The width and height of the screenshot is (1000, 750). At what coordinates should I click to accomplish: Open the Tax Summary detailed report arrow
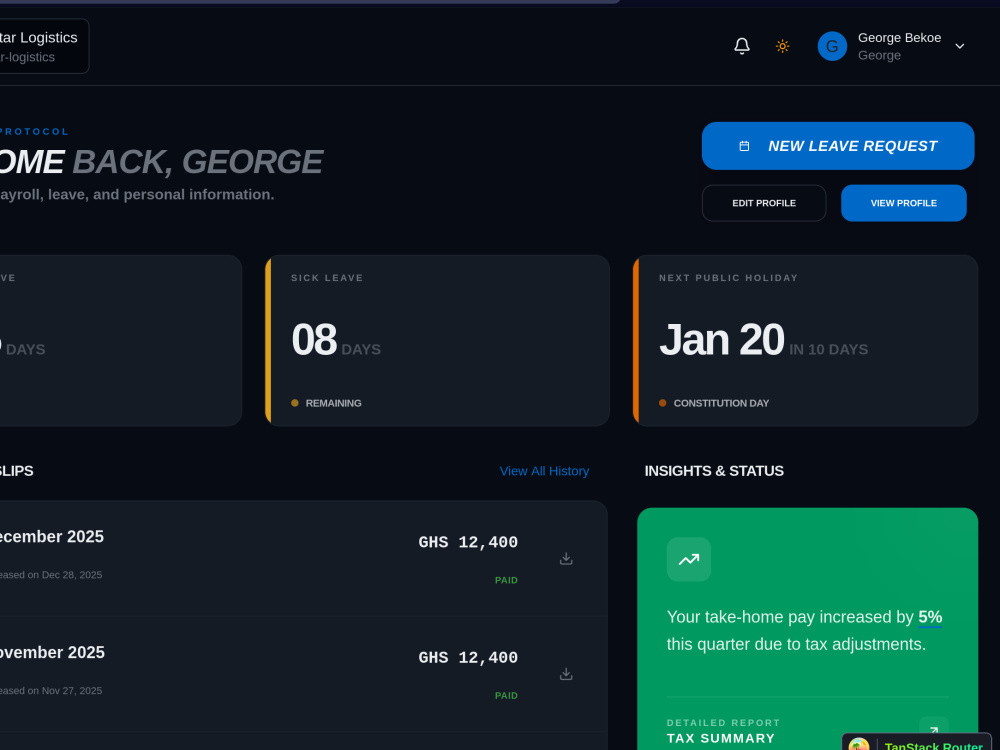point(934,731)
